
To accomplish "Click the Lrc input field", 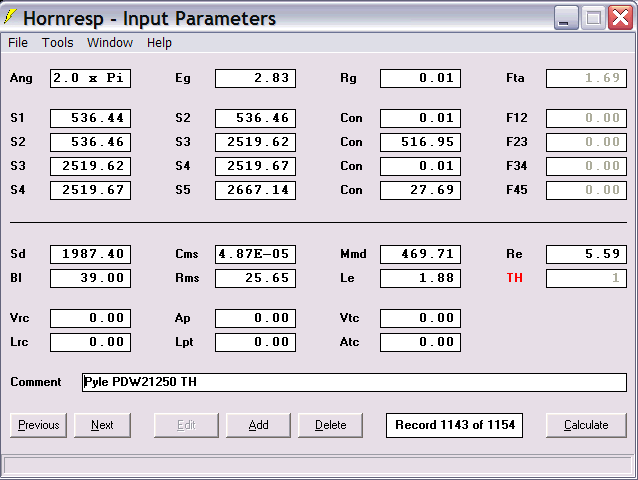I will click(x=90, y=342).
